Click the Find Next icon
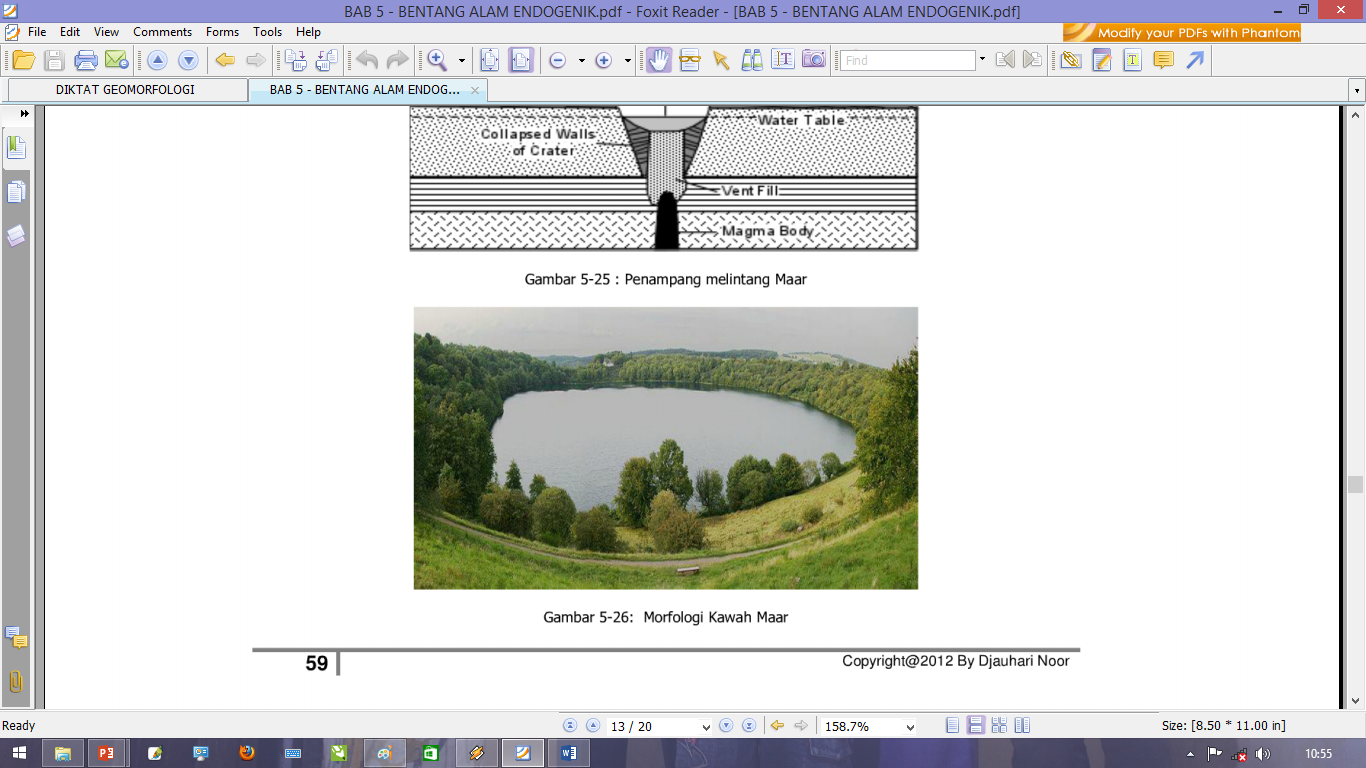1366x768 pixels. [1032, 60]
